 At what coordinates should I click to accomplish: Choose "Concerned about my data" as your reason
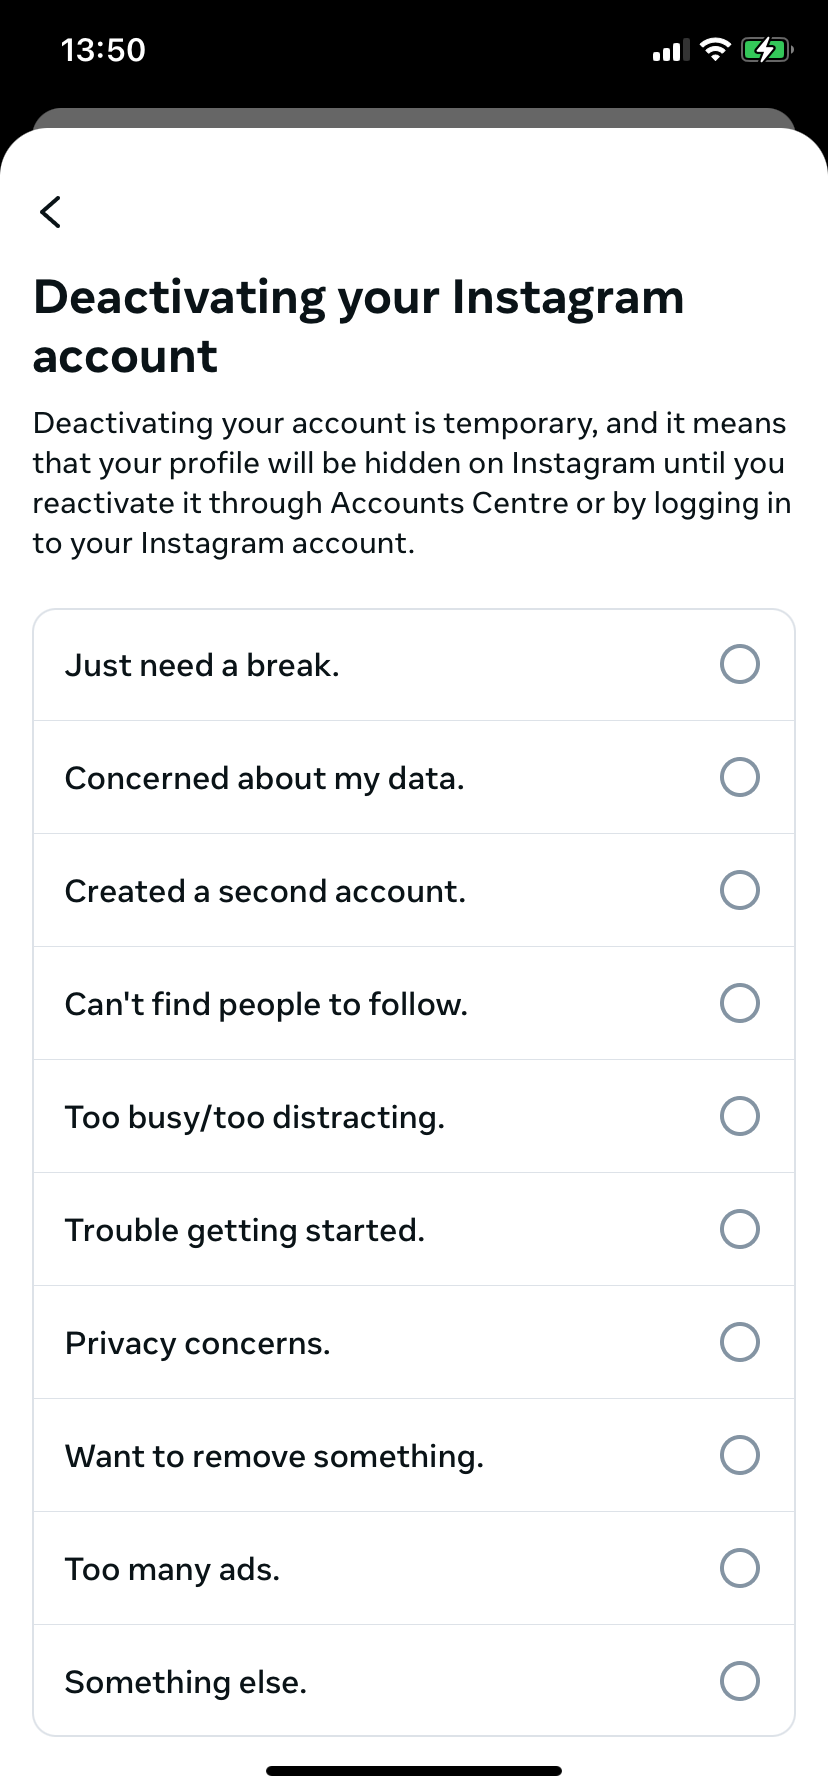pyautogui.click(x=739, y=777)
